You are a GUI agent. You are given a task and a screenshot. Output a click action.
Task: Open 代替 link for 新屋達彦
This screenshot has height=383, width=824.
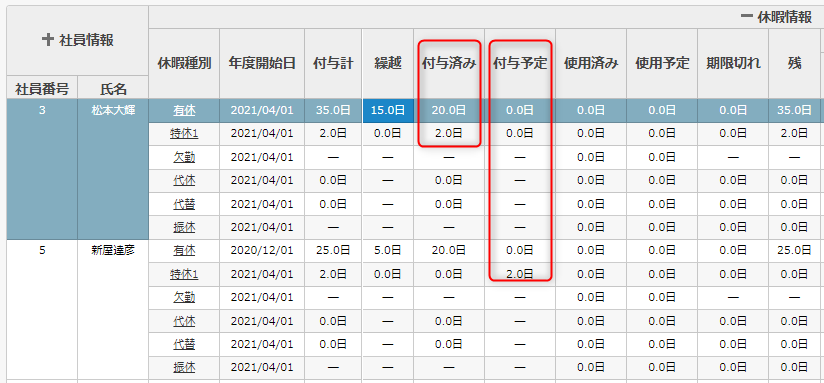tap(184, 344)
